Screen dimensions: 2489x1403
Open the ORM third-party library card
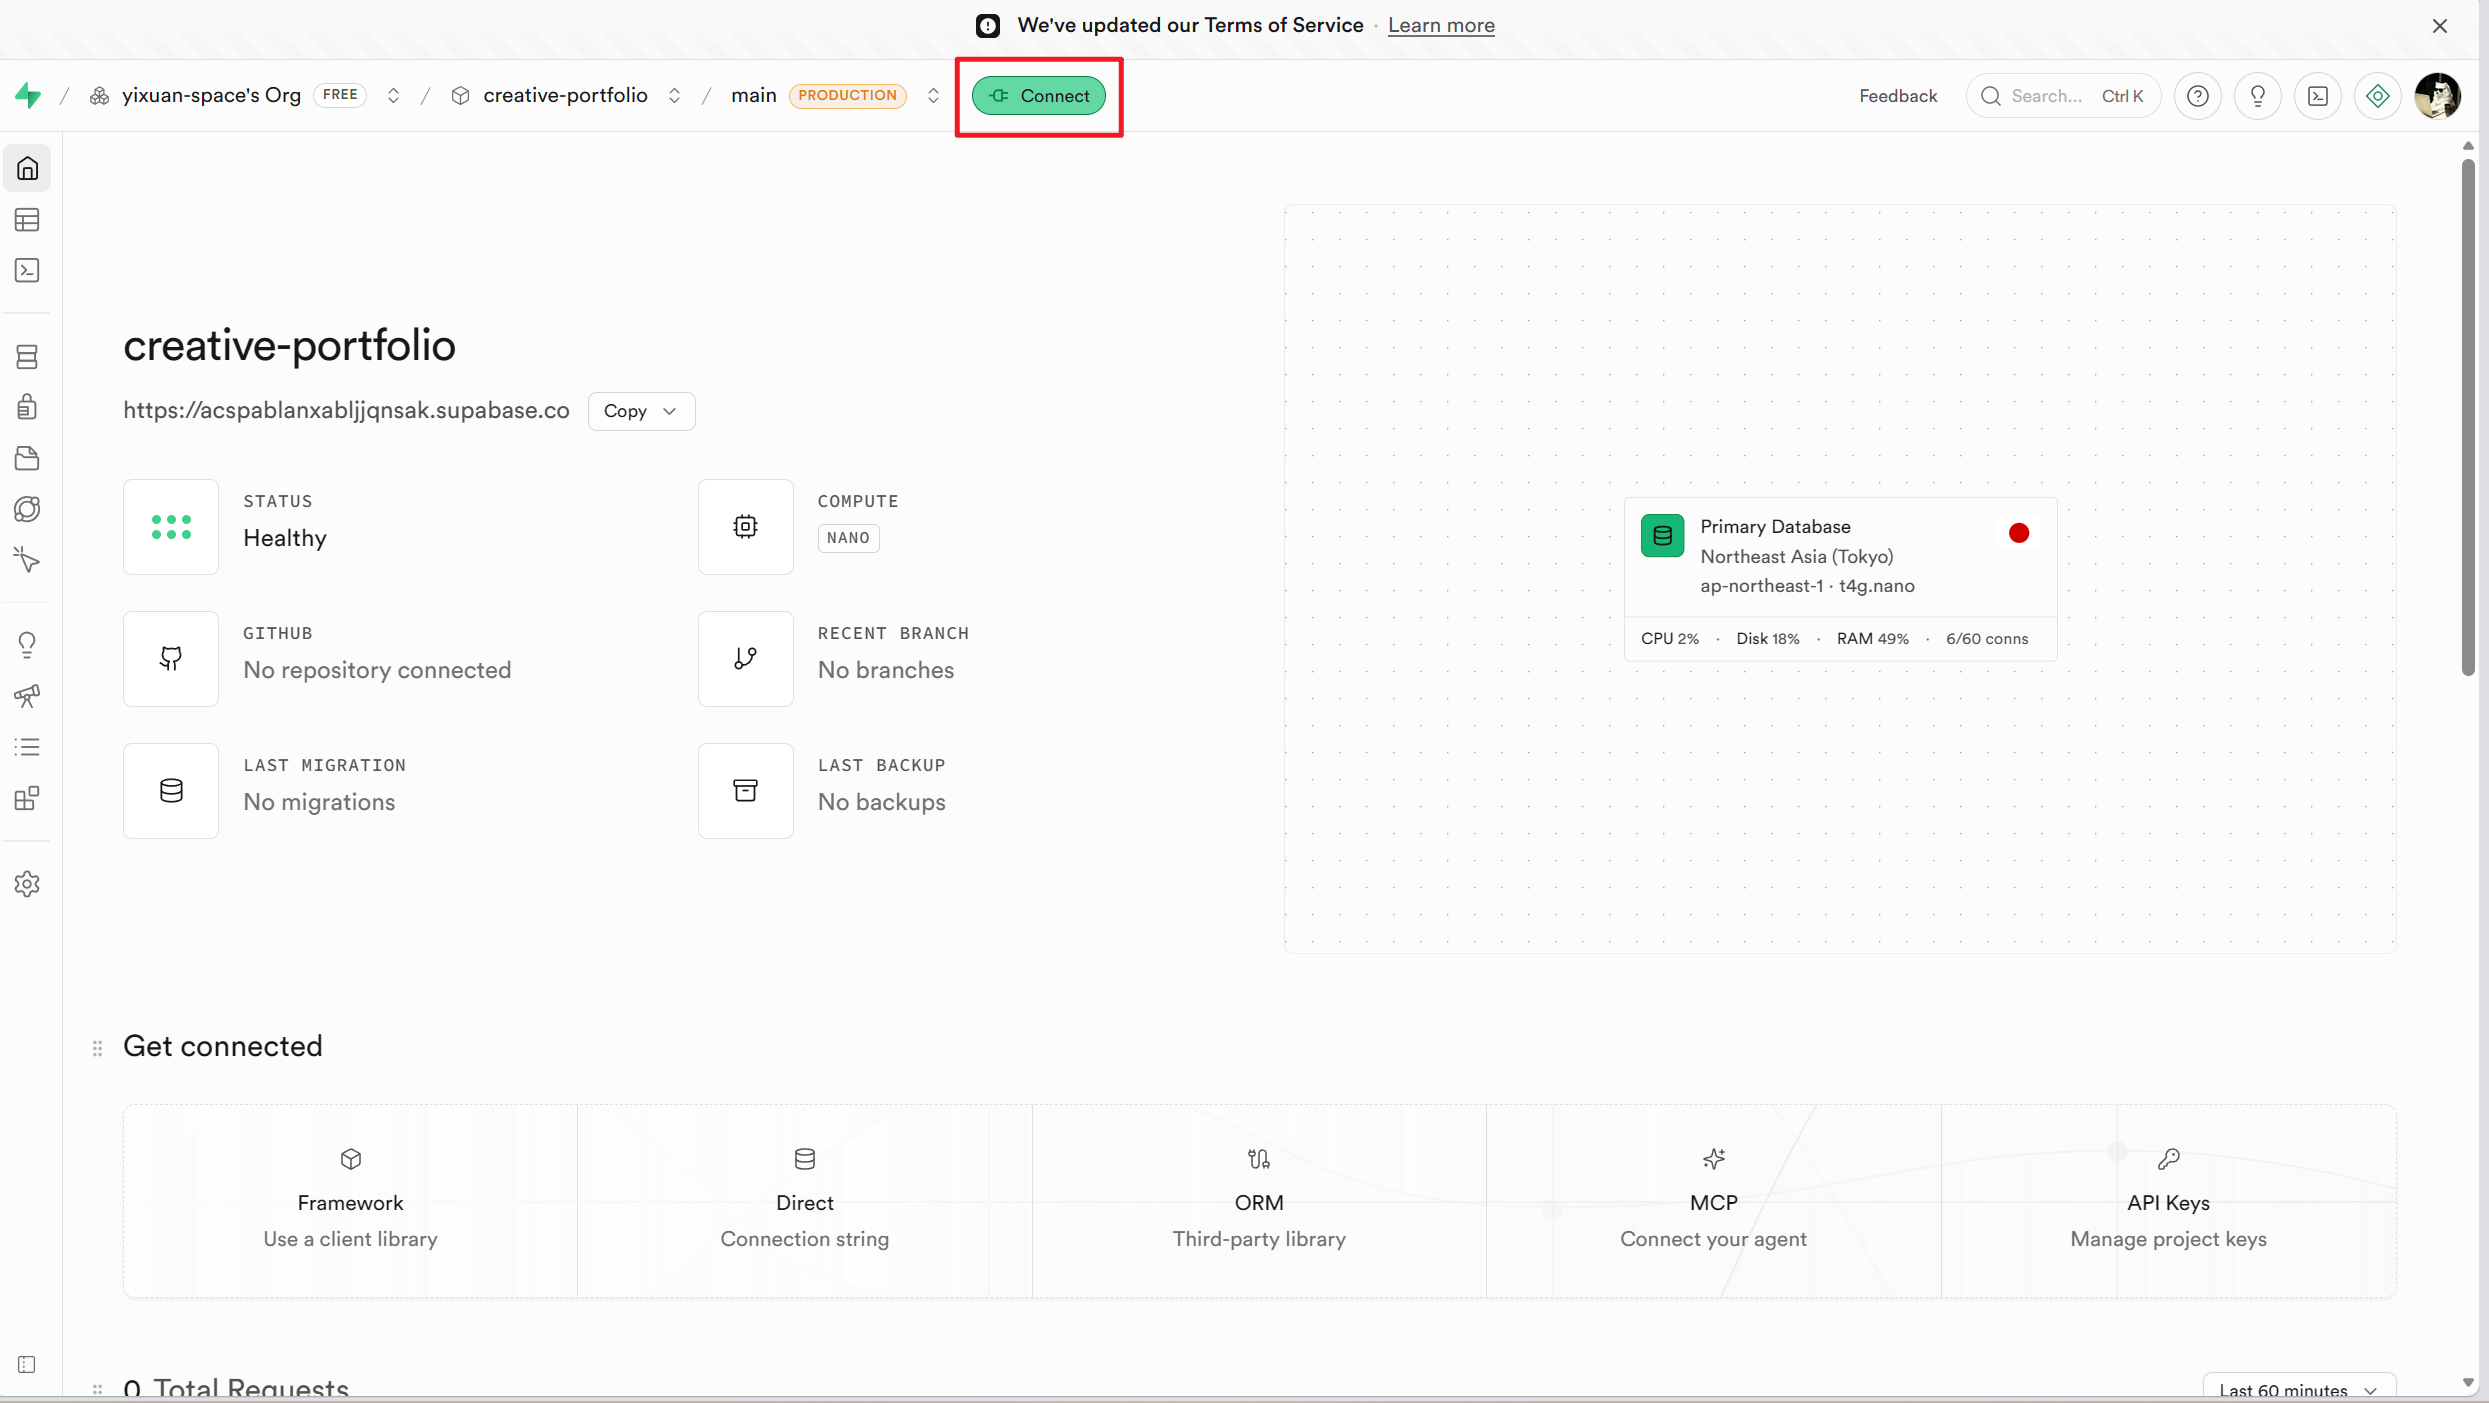coord(1259,1200)
